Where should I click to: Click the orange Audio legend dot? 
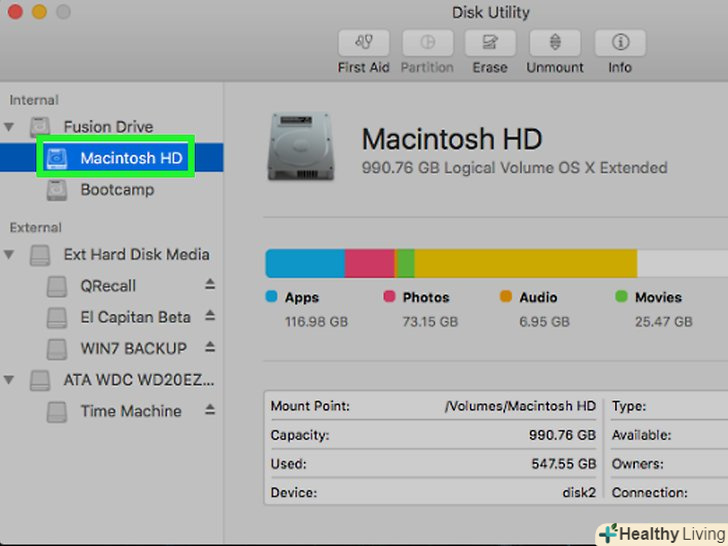506,296
